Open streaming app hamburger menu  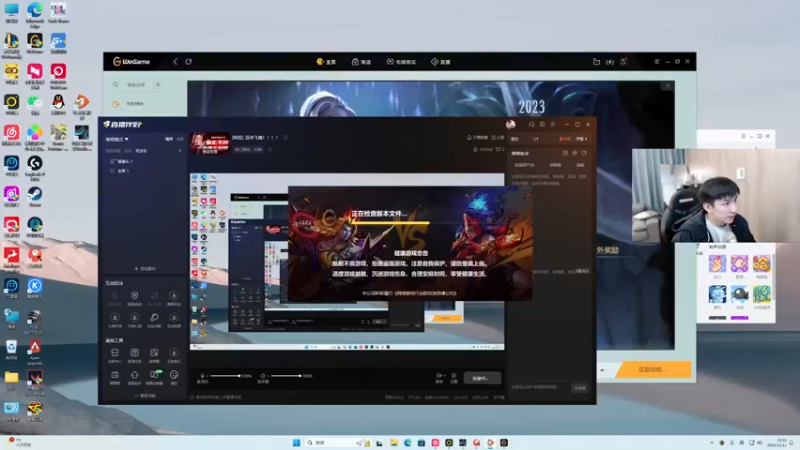click(x=553, y=124)
